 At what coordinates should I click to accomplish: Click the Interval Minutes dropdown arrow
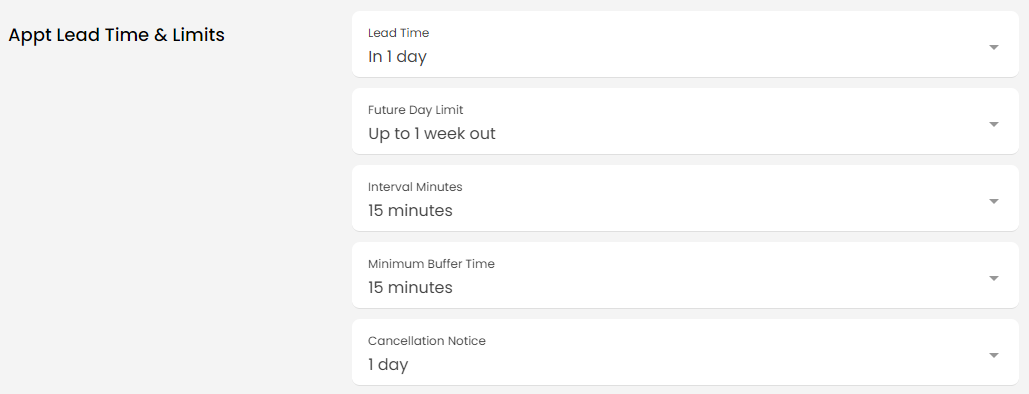[994, 201]
